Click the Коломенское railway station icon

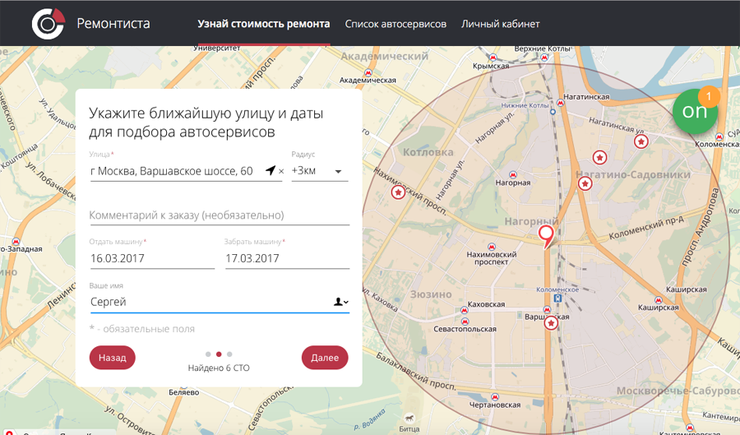pyautogui.click(x=557, y=298)
